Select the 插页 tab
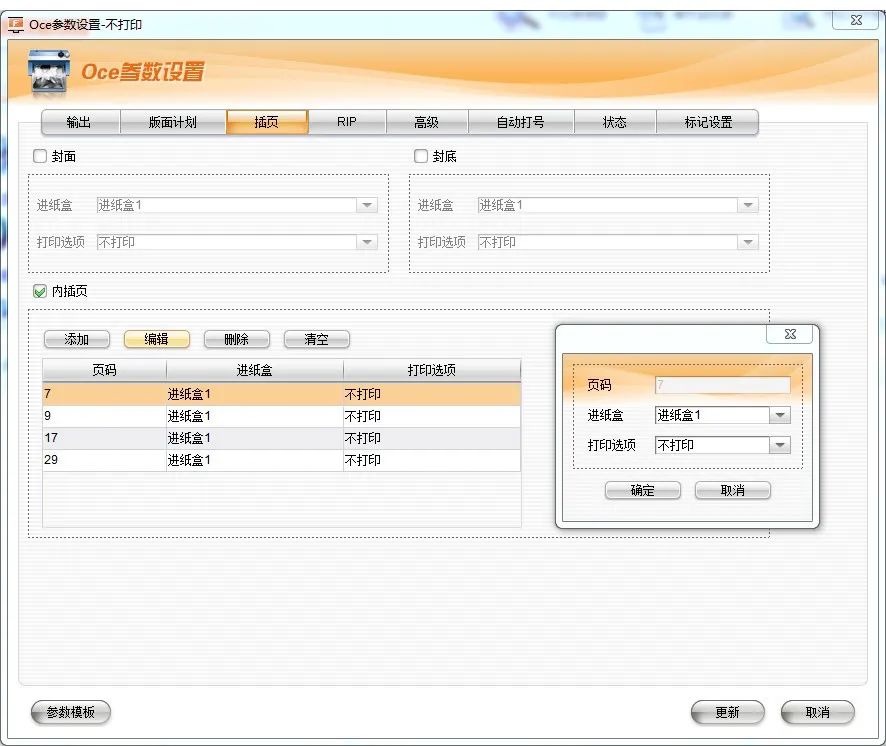 coord(267,122)
